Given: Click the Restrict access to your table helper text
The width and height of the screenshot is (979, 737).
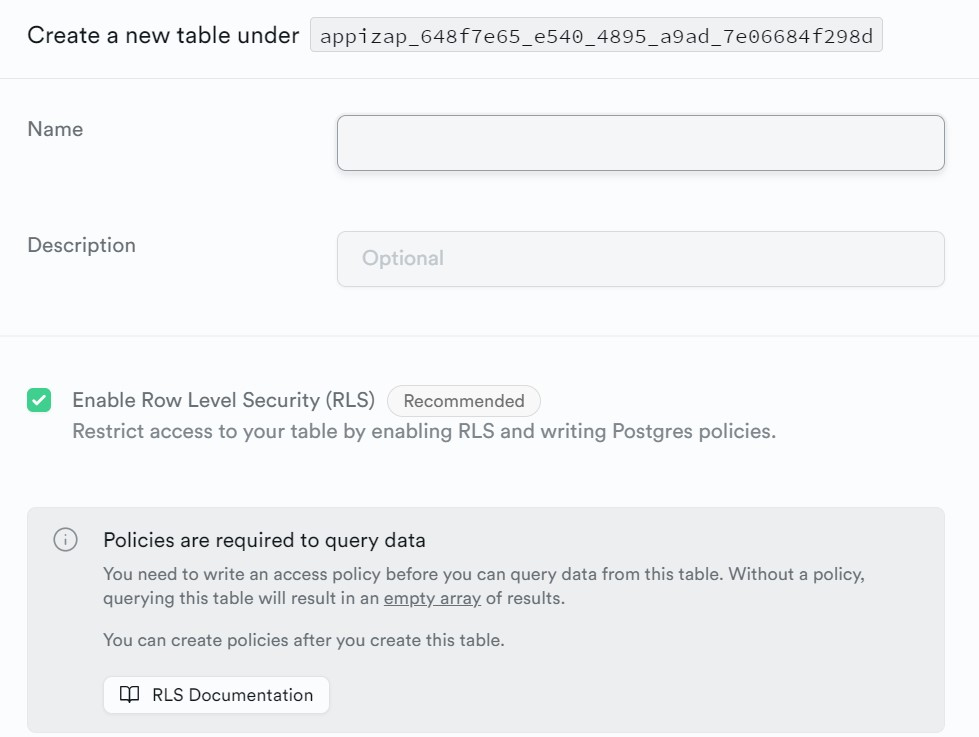Looking at the screenshot, I should point(424,431).
